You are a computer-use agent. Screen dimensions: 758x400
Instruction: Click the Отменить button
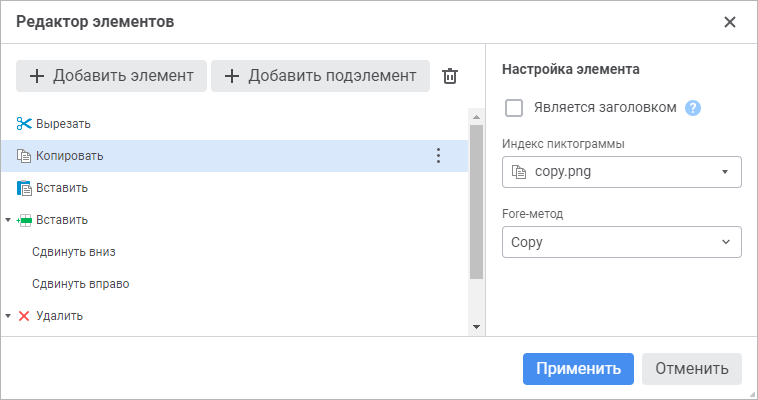tap(692, 368)
